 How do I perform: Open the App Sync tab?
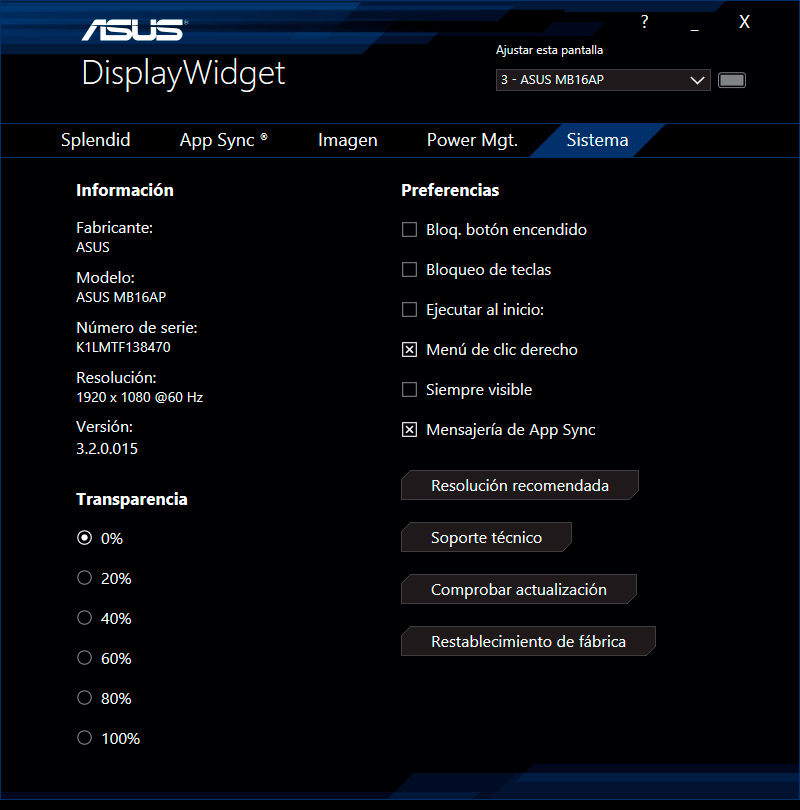(x=223, y=140)
